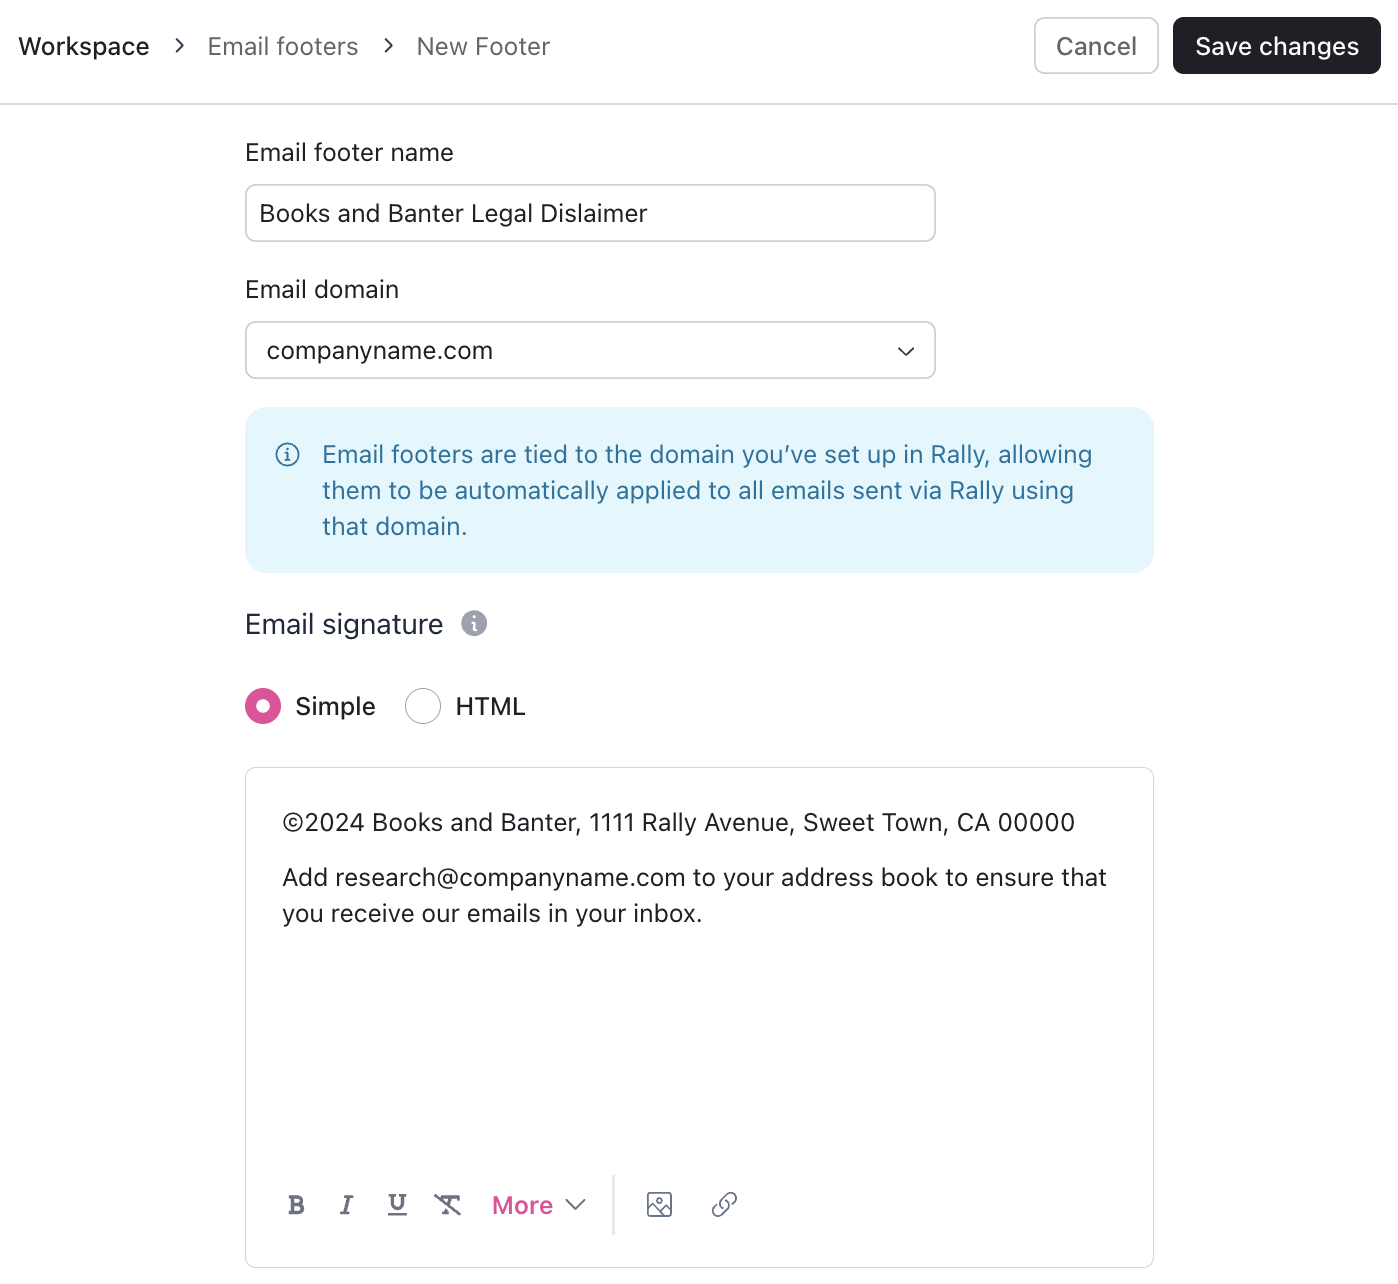
Task: Click the info icon in blue banner
Action: (x=288, y=455)
